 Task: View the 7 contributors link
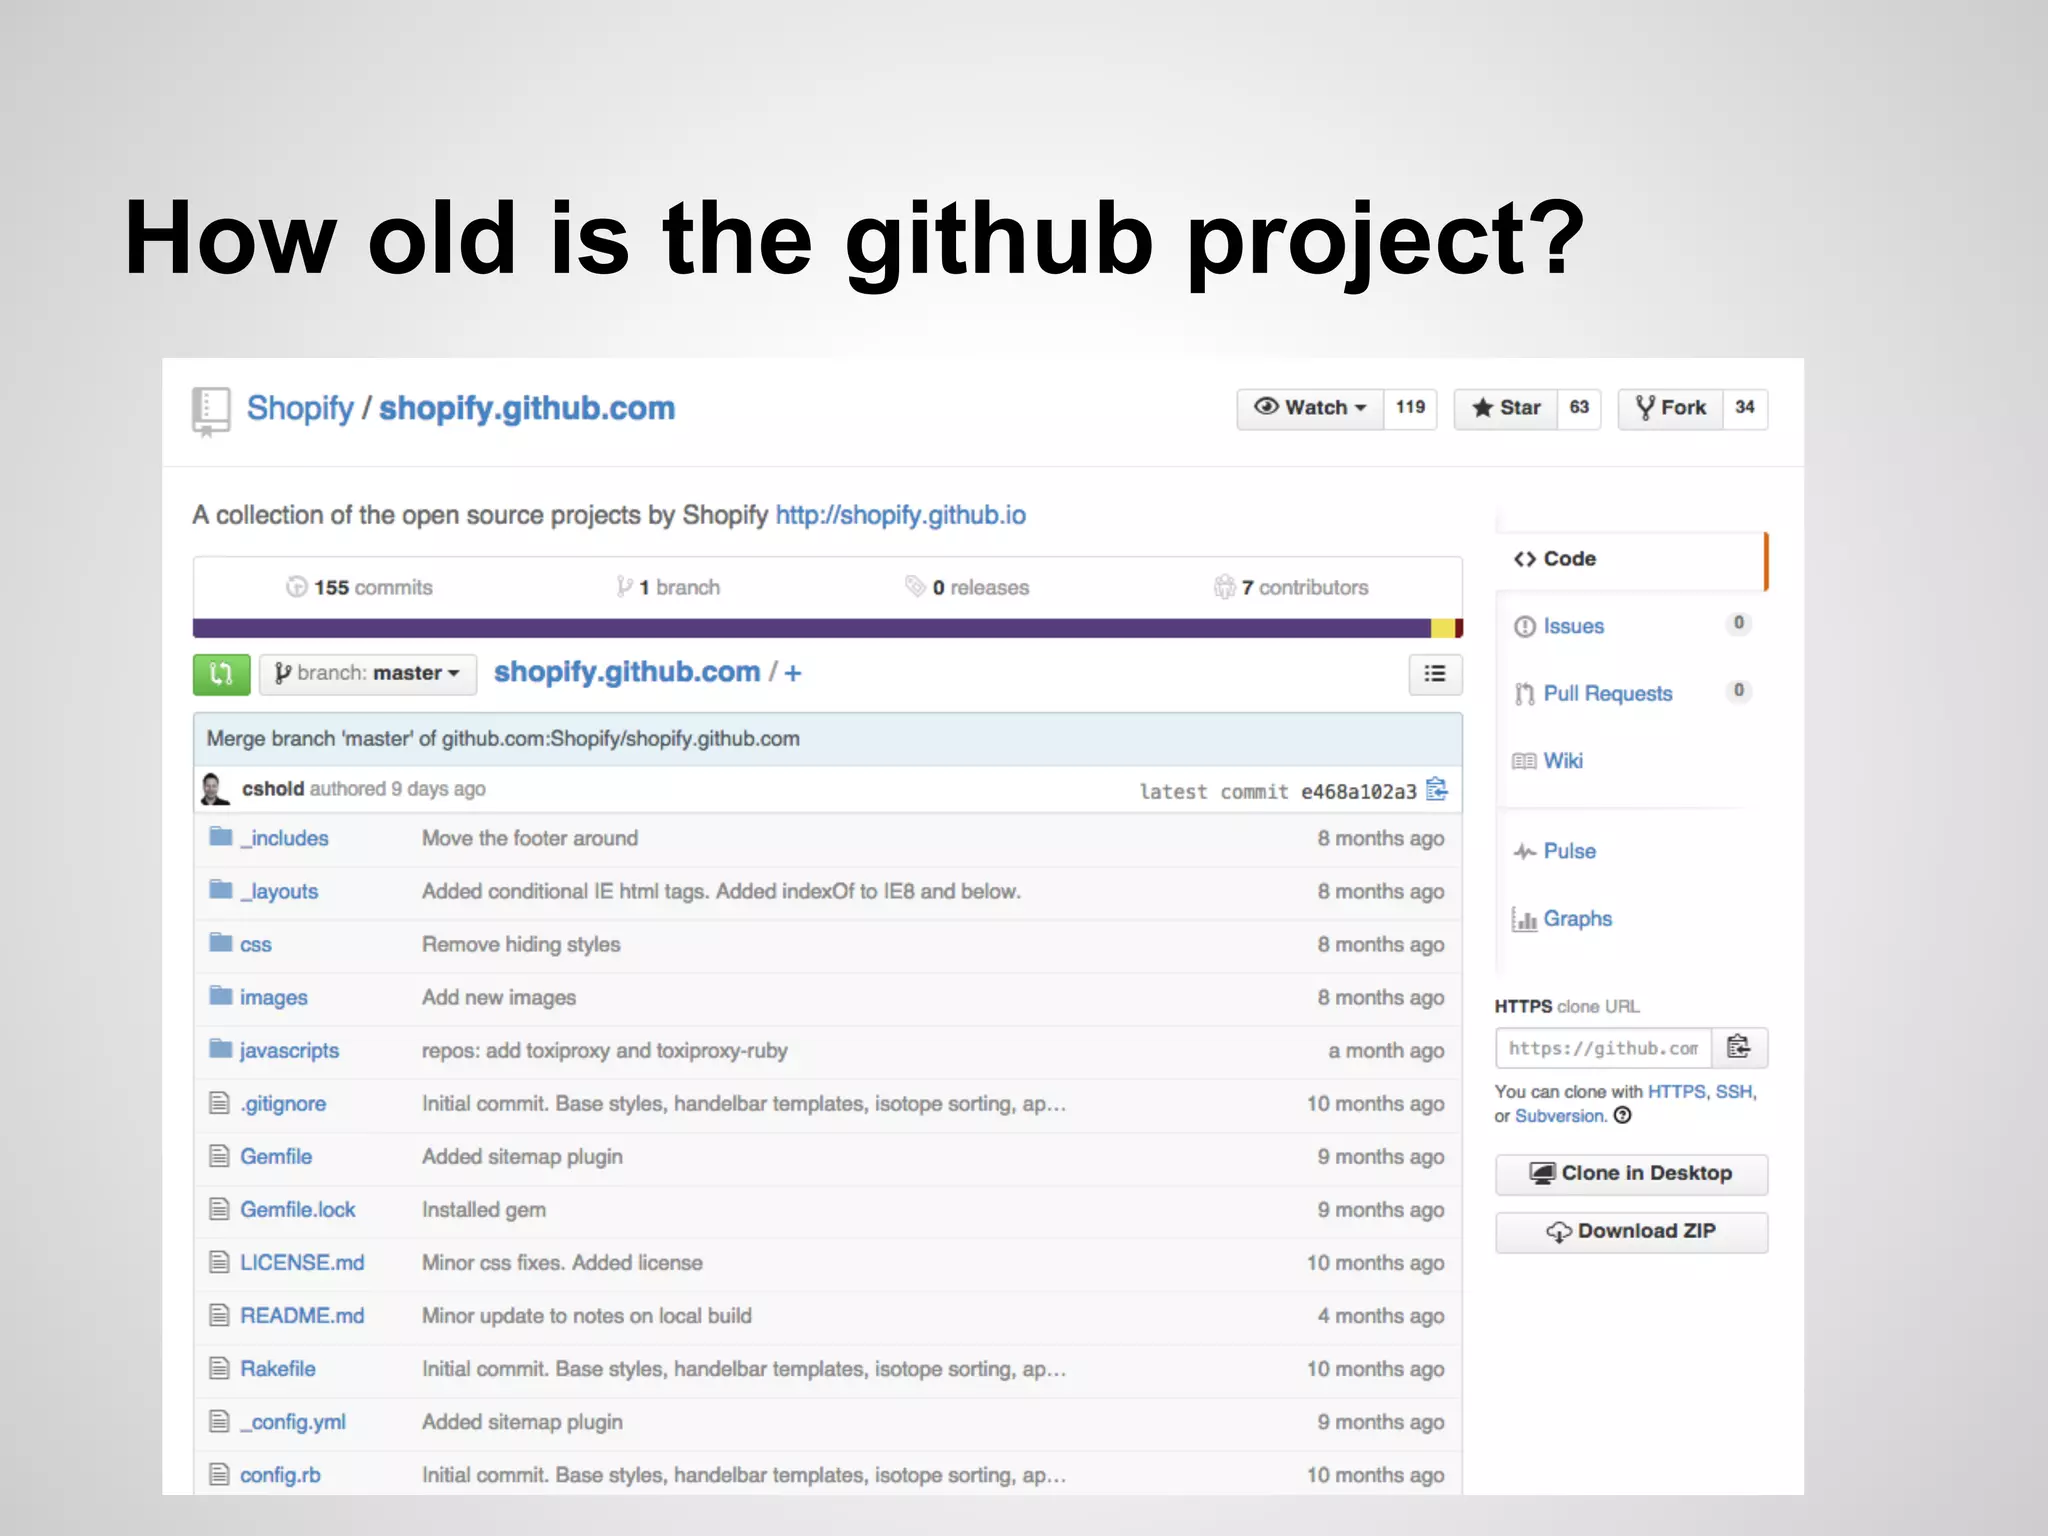pos(1291,587)
